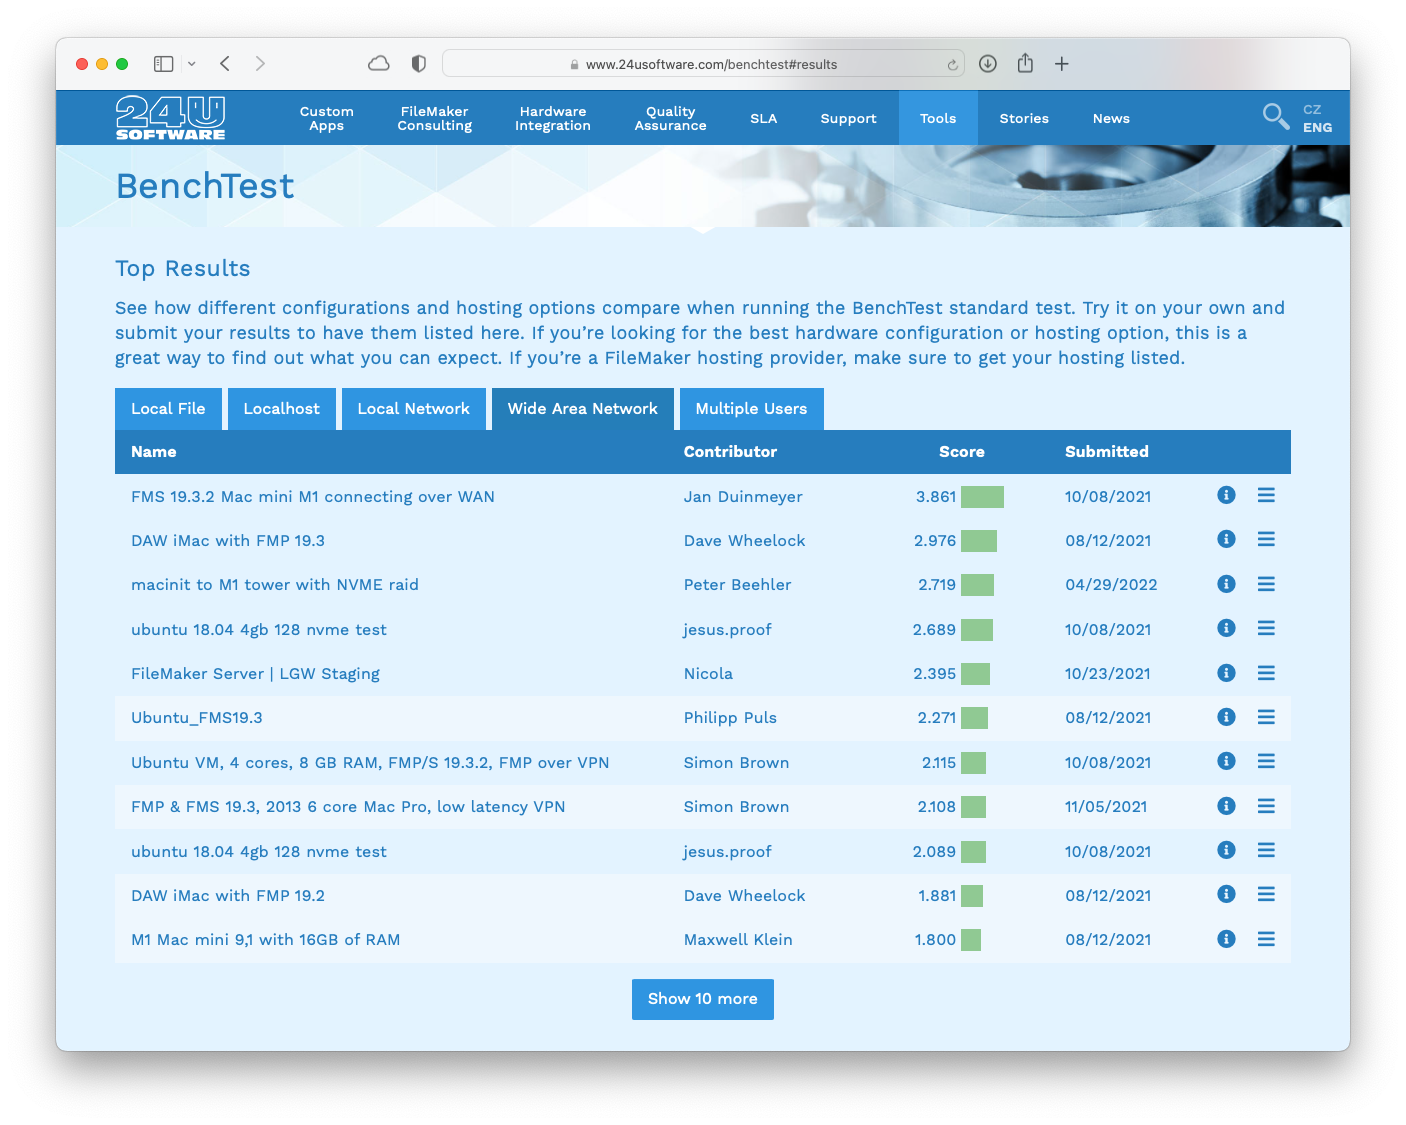Click contributor Peter Beehler
This screenshot has width=1406, height=1125.
[x=738, y=585]
